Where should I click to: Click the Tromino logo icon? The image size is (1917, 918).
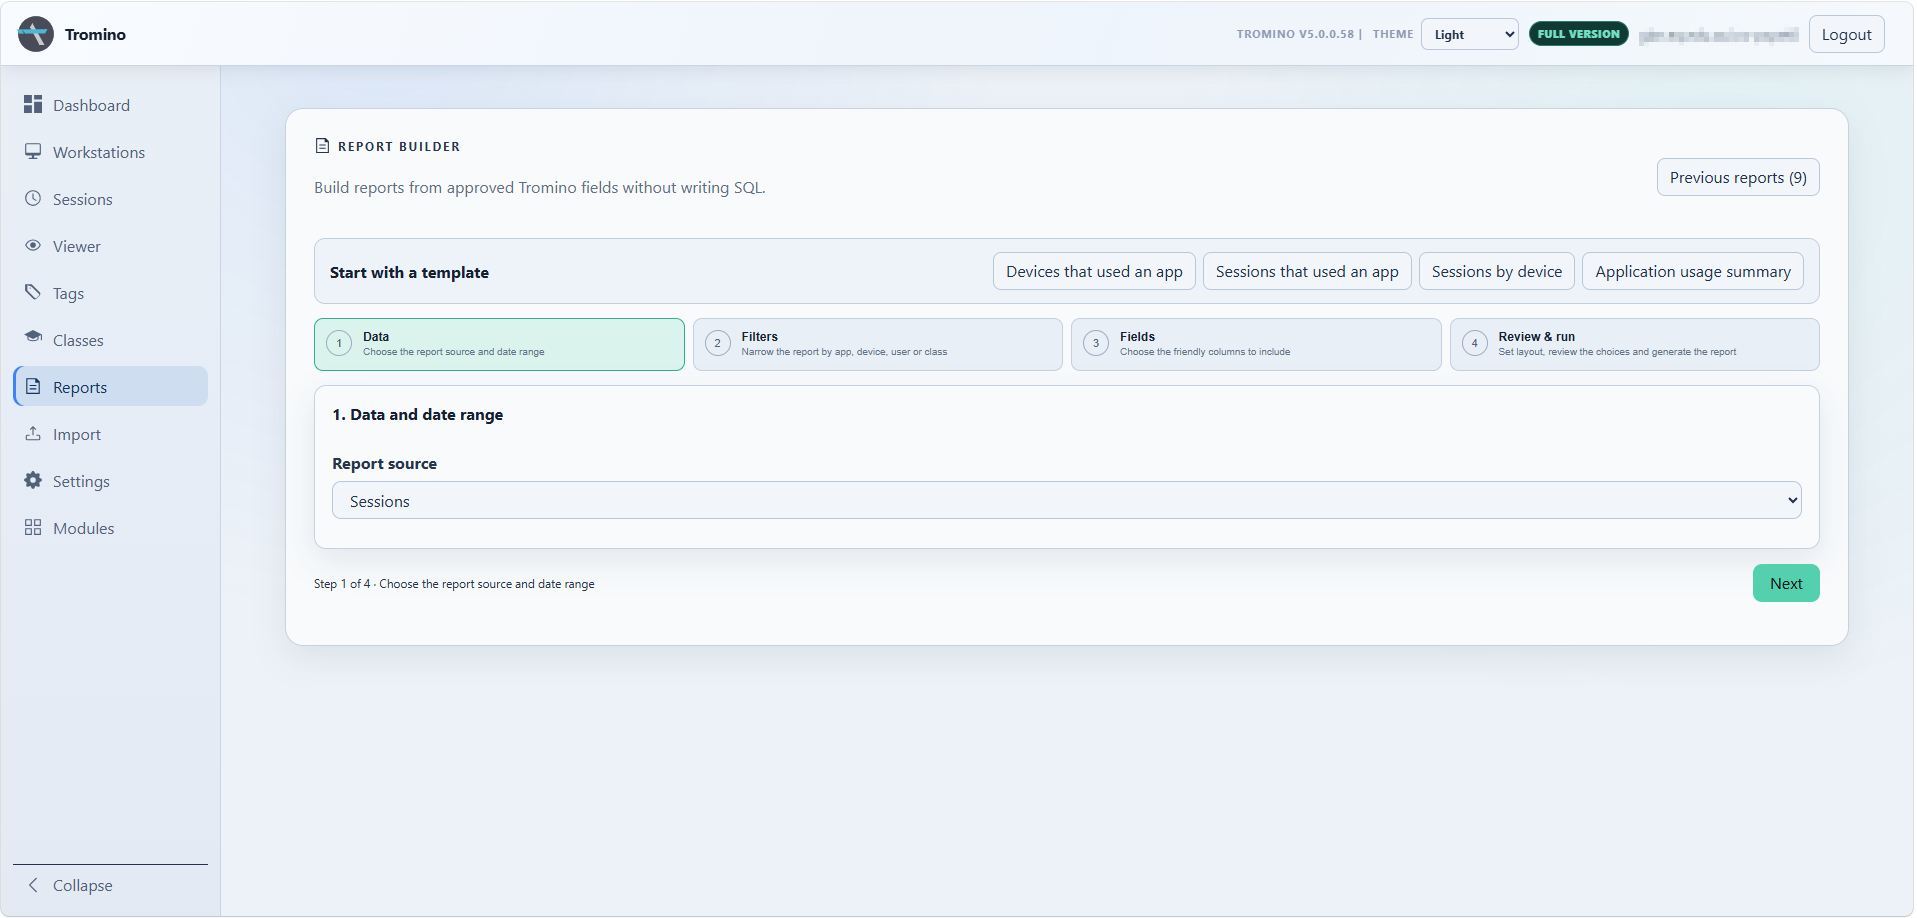[x=35, y=34]
